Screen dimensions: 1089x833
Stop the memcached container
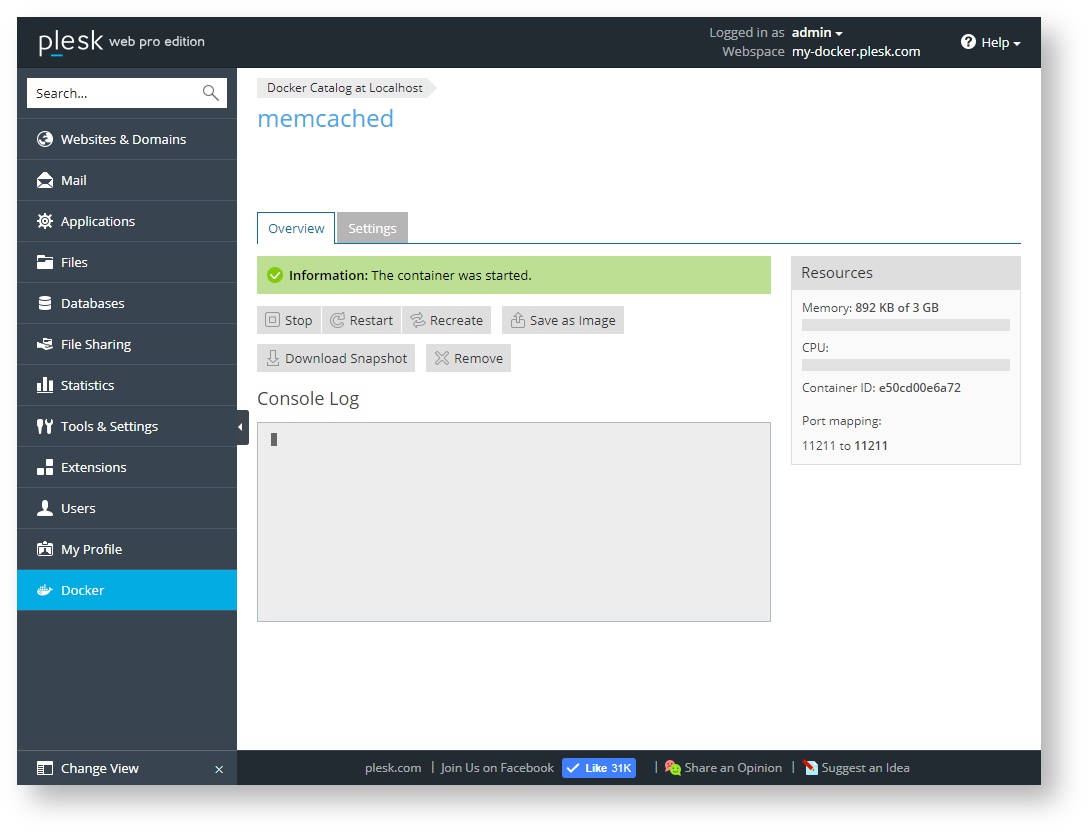coord(289,320)
